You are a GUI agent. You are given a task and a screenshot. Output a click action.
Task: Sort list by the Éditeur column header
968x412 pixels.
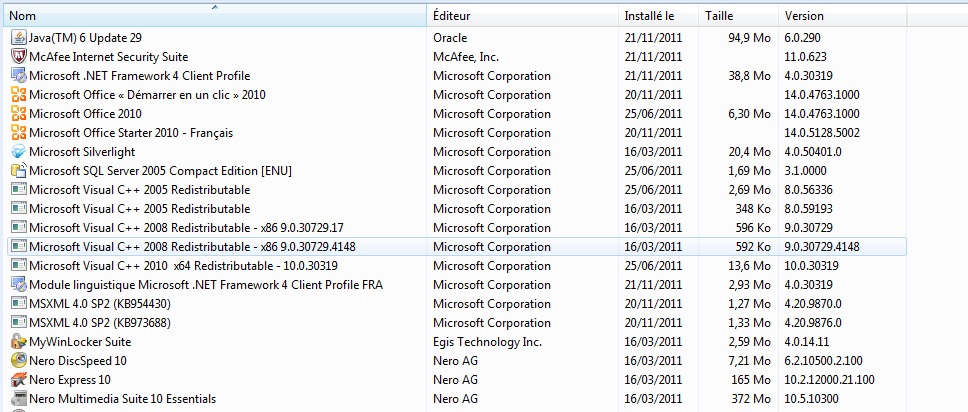(x=522, y=16)
